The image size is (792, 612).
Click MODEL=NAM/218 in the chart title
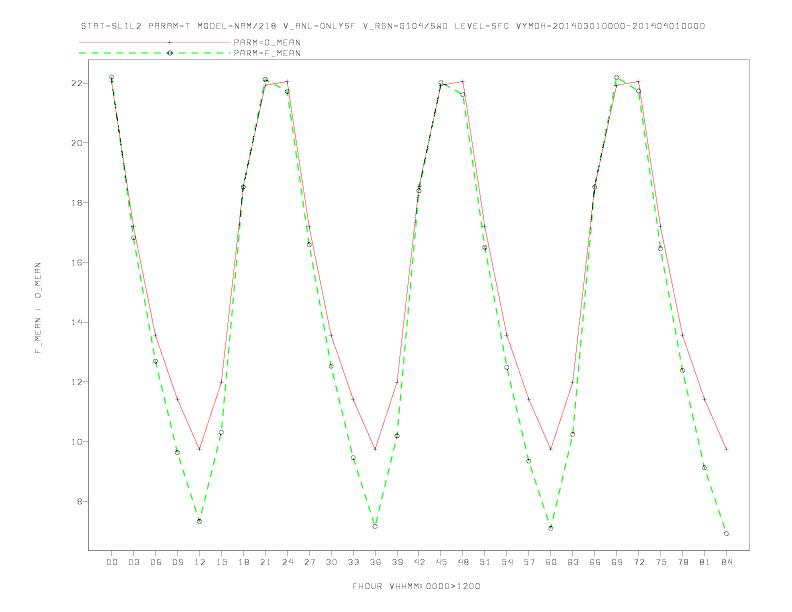click(237, 26)
